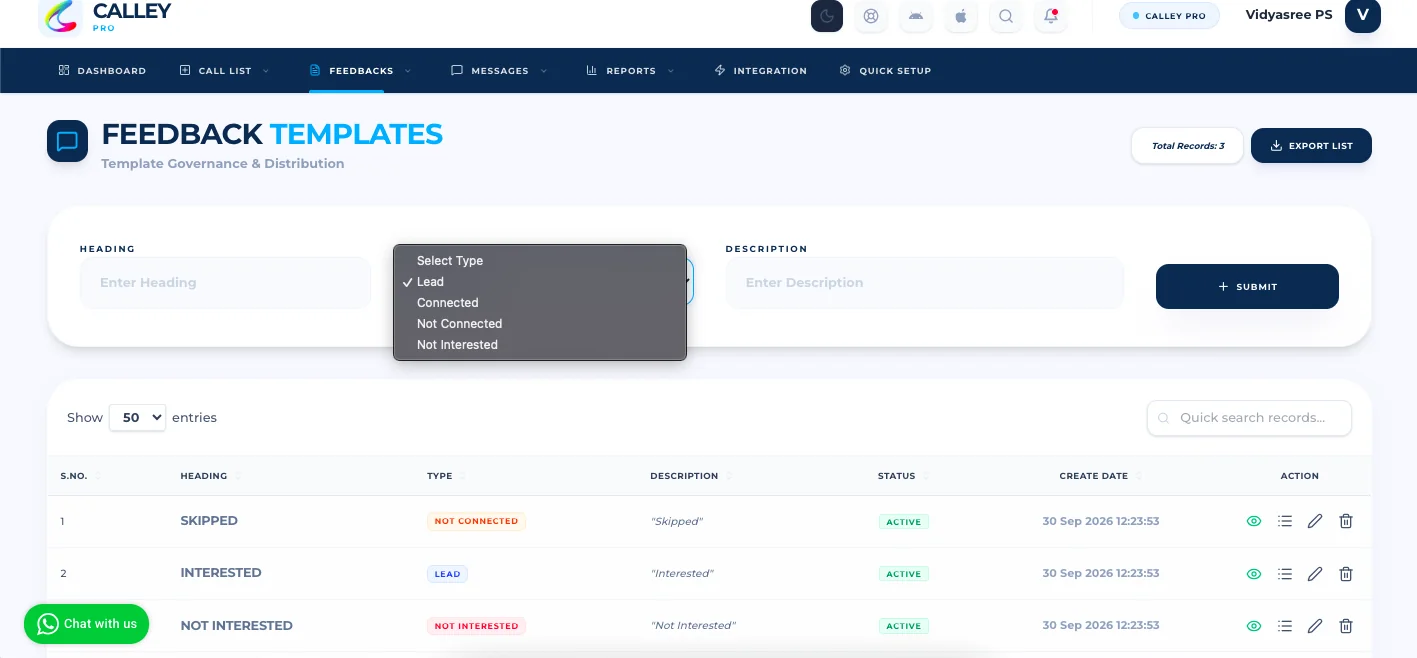Expand the Feedbacks menu

(360, 71)
